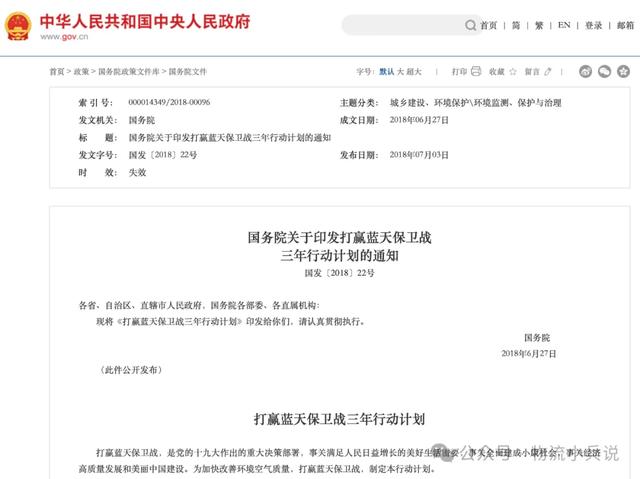Click the pencil icon beside 留言
640x479 pixels.
(548, 72)
